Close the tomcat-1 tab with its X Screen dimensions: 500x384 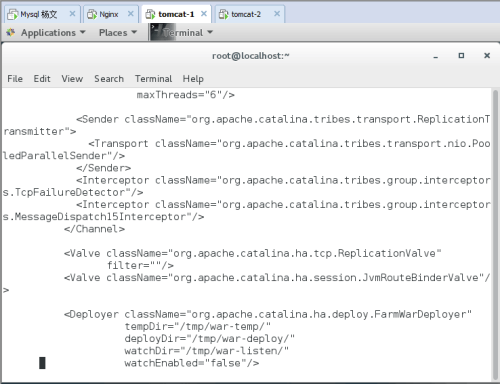coord(204,14)
